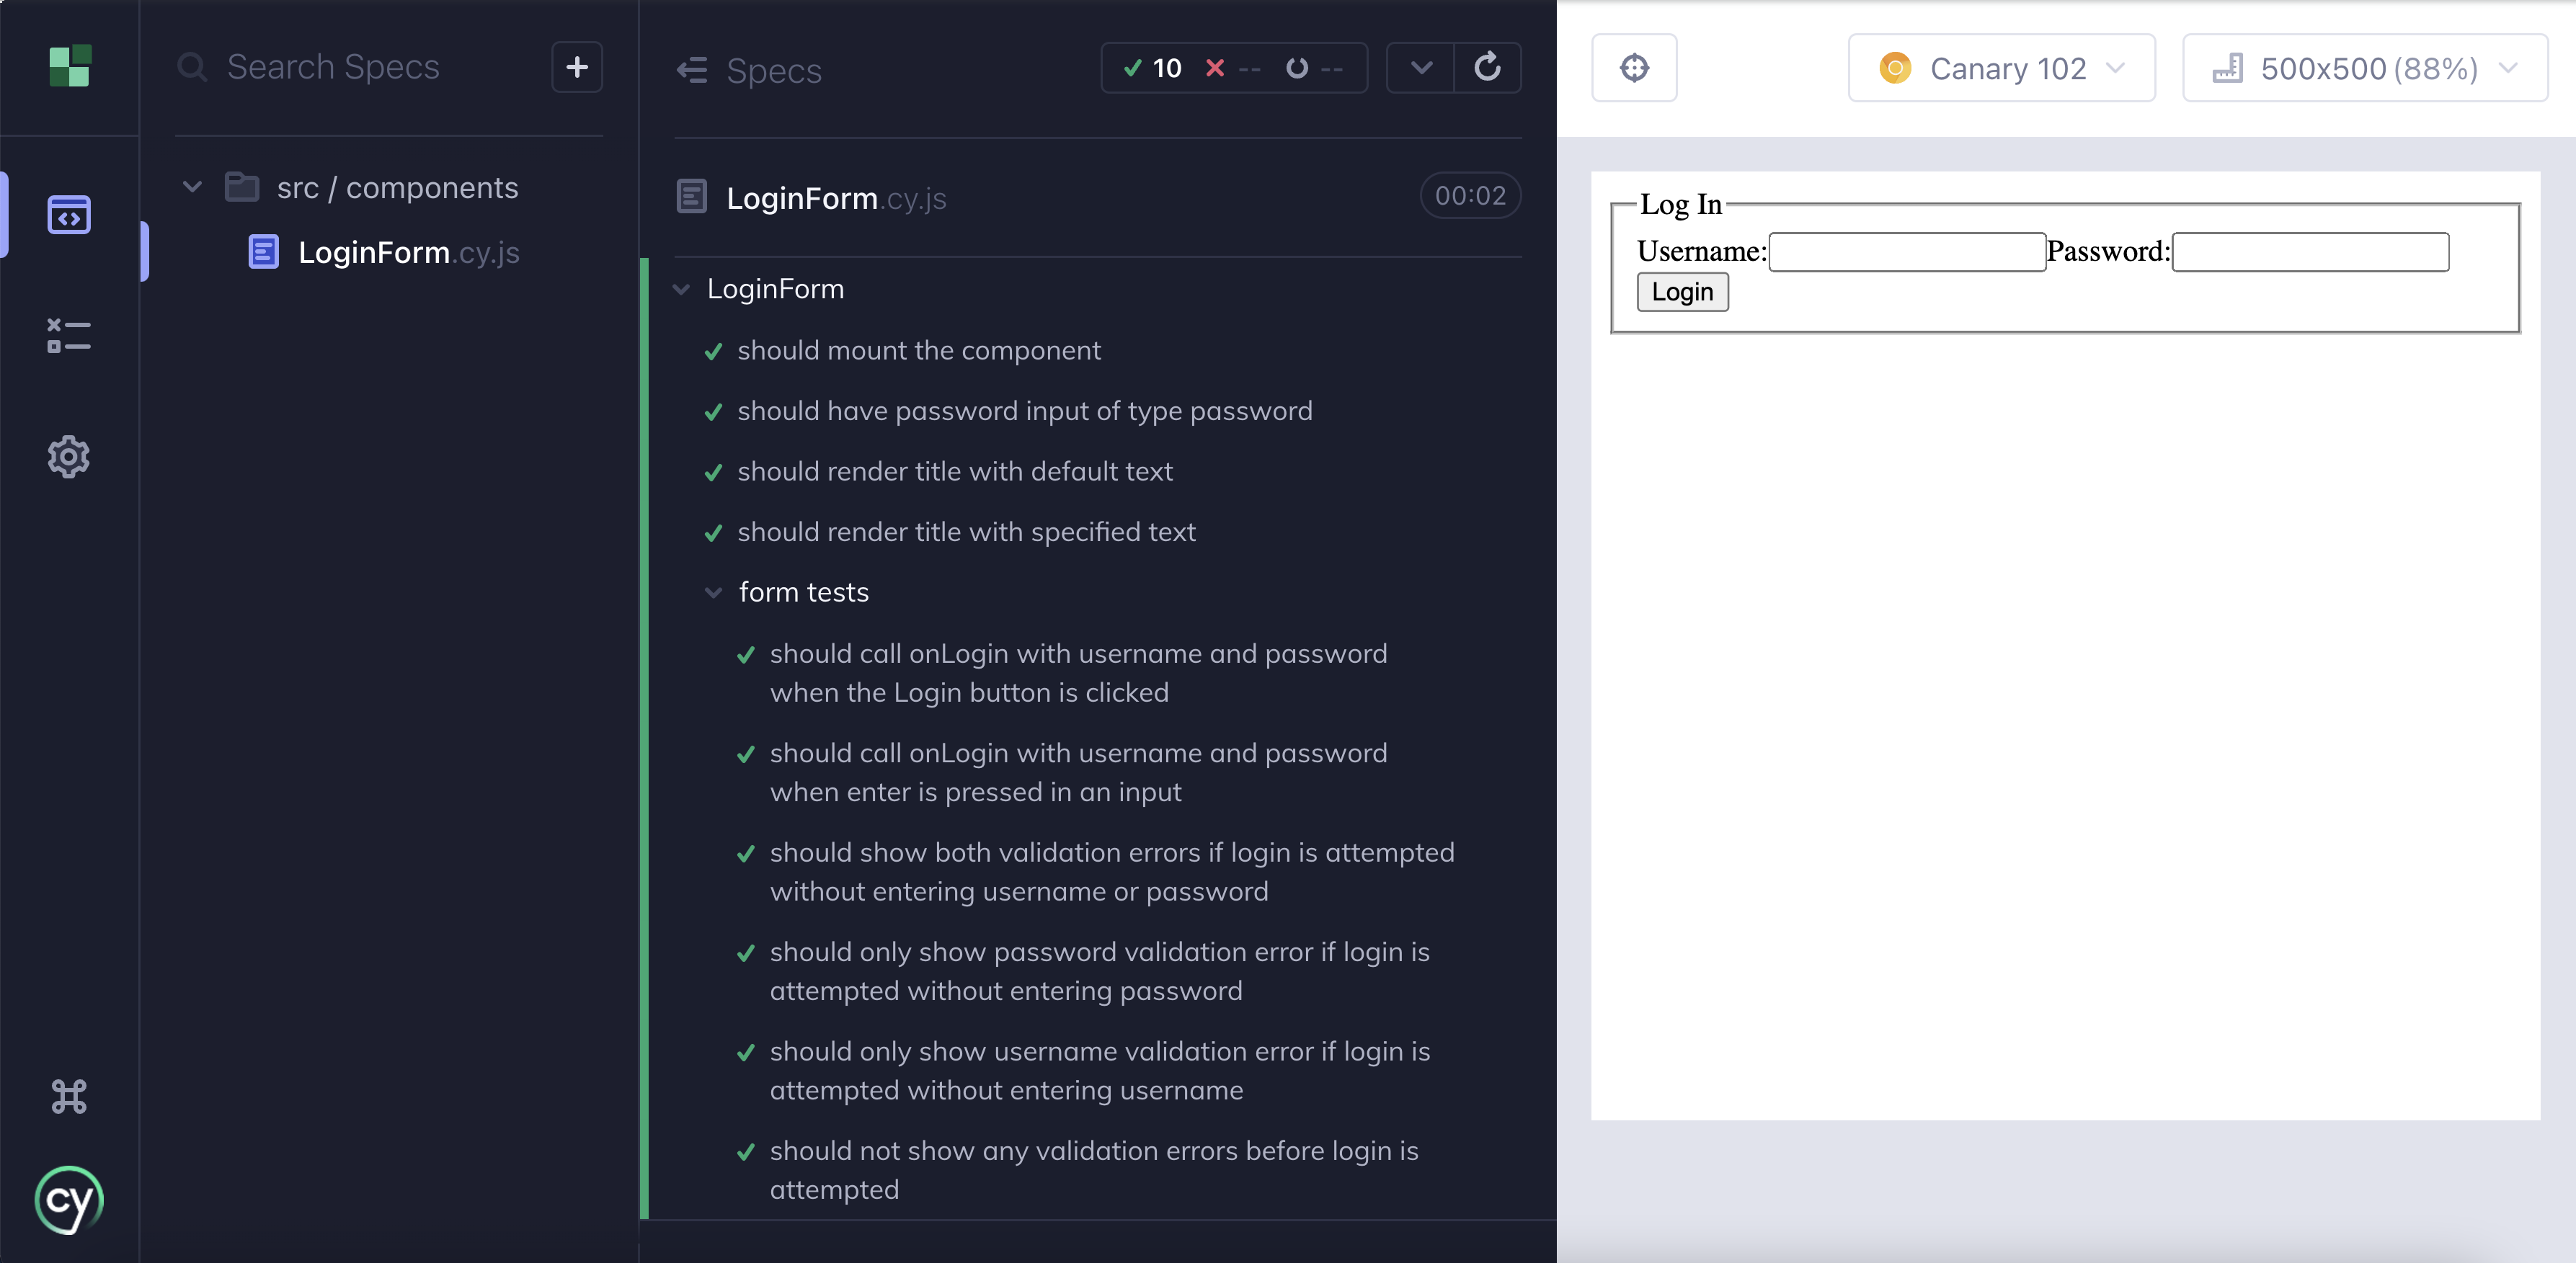The width and height of the screenshot is (2576, 1263).
Task: Select LoginForm.cy.js spec file
Action: 407,251
